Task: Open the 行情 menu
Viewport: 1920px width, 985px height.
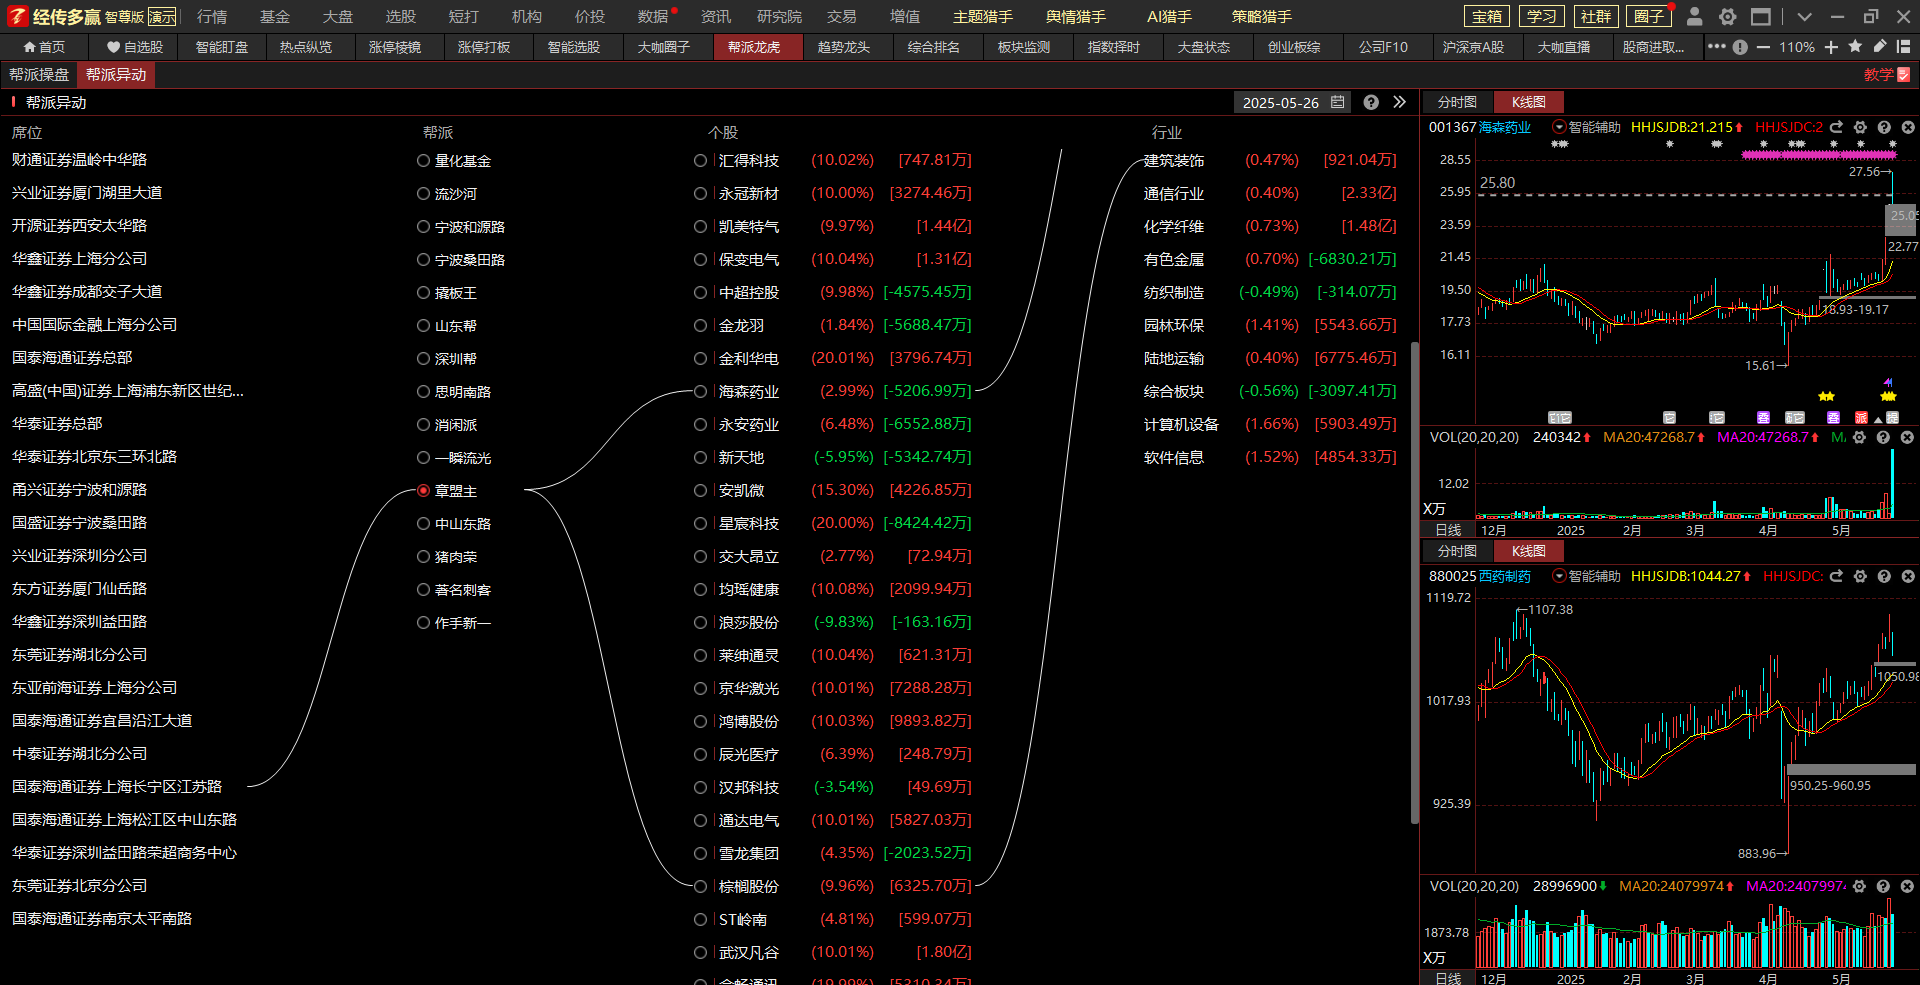Action: pos(212,16)
